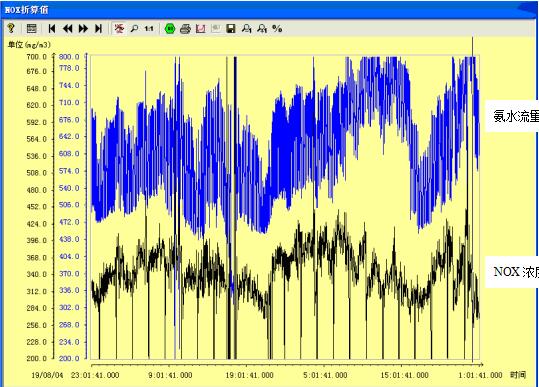This screenshot has height=387, width=539.
Task: Open the trend settings list icon
Action: (31, 28)
